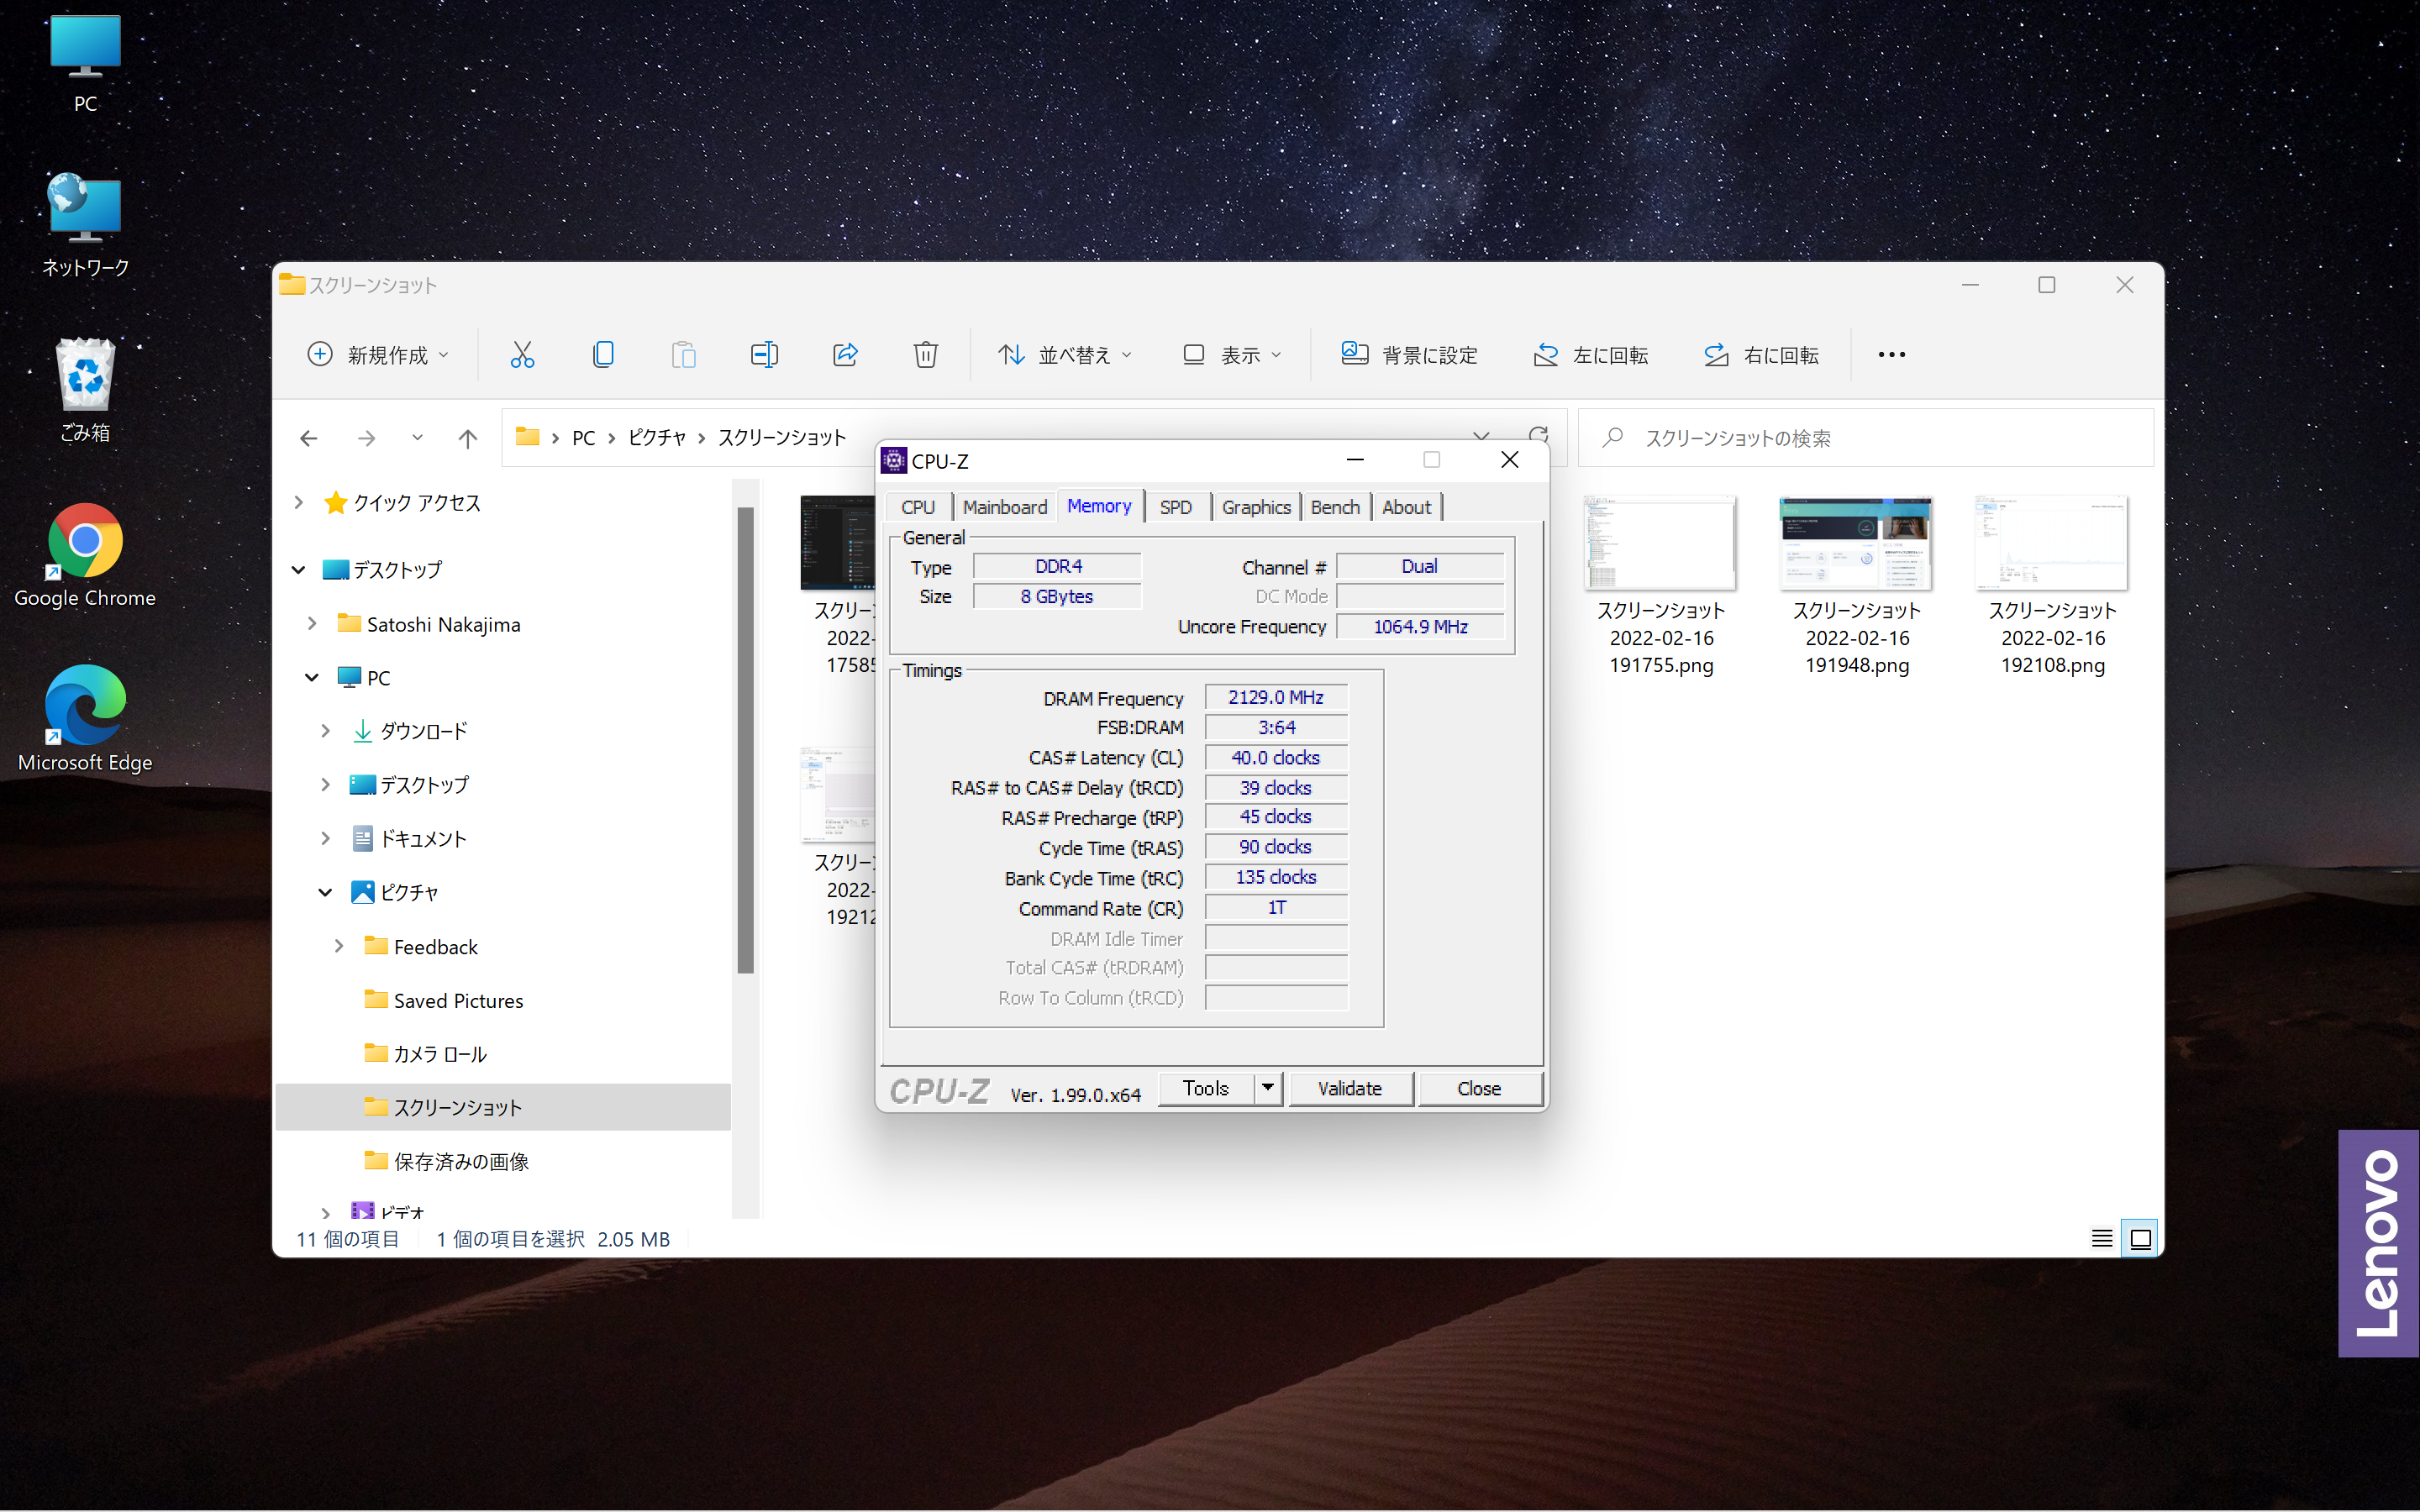
Task: Click the Cut scissors icon in Explorer toolbar
Action: point(522,354)
